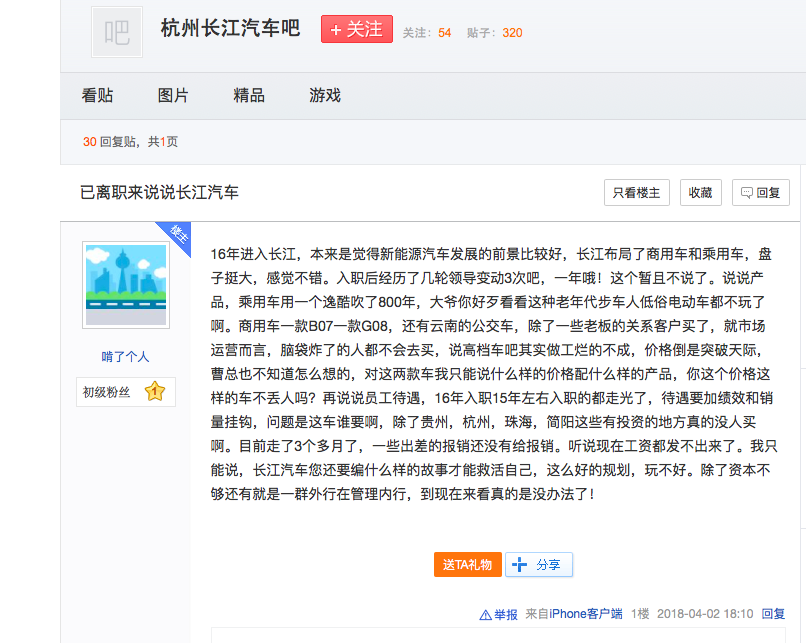
Task: Click the timestamp 2018-04-02 18:10
Action: pos(705,614)
